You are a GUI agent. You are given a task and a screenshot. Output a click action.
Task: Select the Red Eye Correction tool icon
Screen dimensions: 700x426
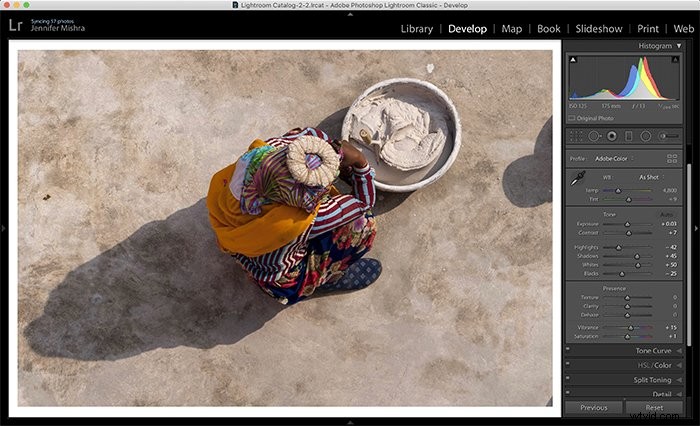click(612, 136)
